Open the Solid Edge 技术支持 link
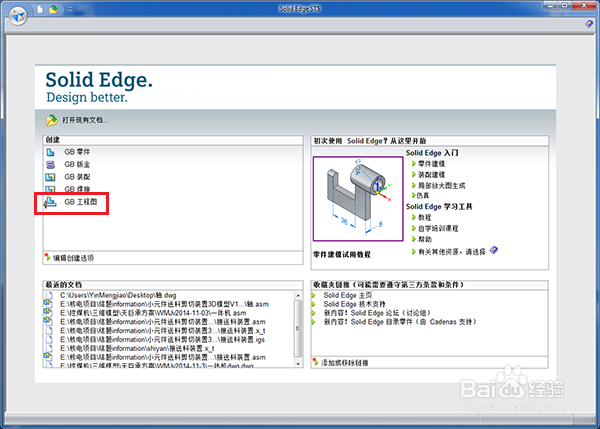 point(354,304)
